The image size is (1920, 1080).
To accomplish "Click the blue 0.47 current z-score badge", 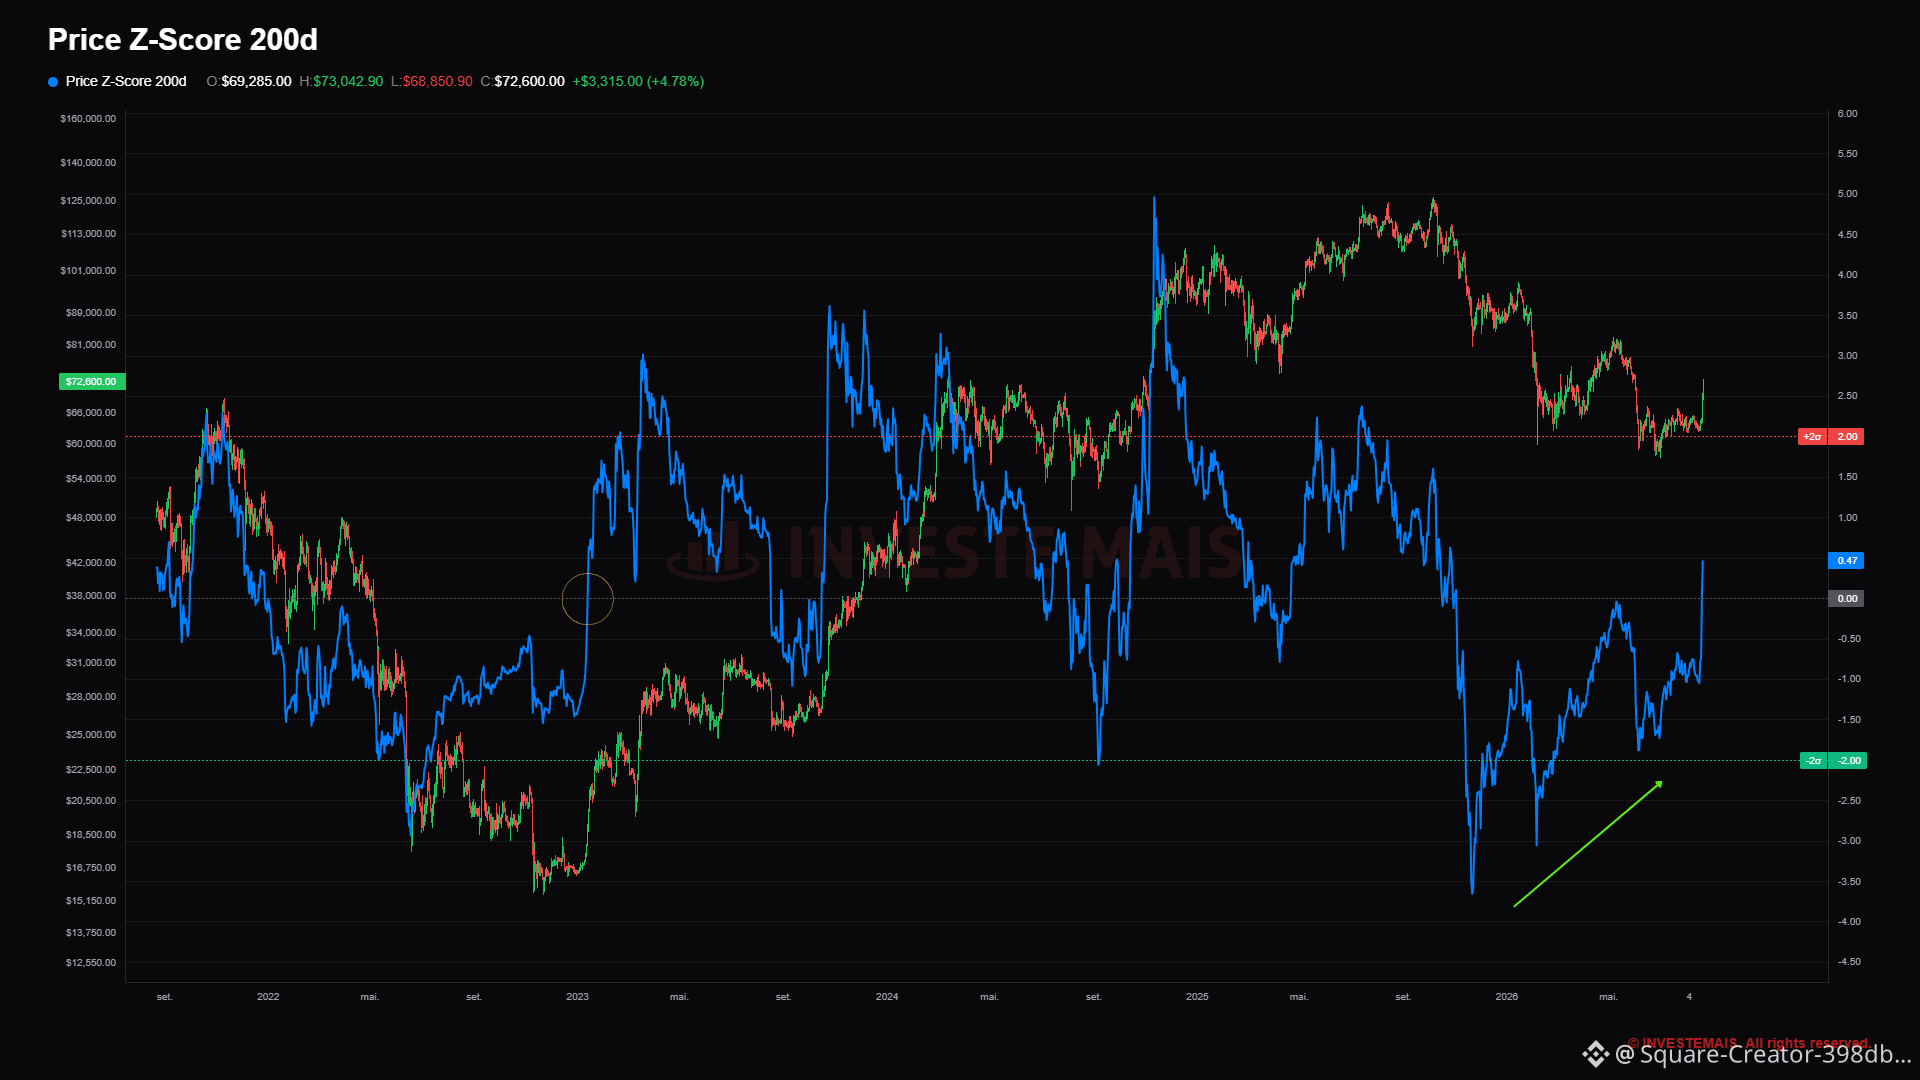I will point(1846,561).
